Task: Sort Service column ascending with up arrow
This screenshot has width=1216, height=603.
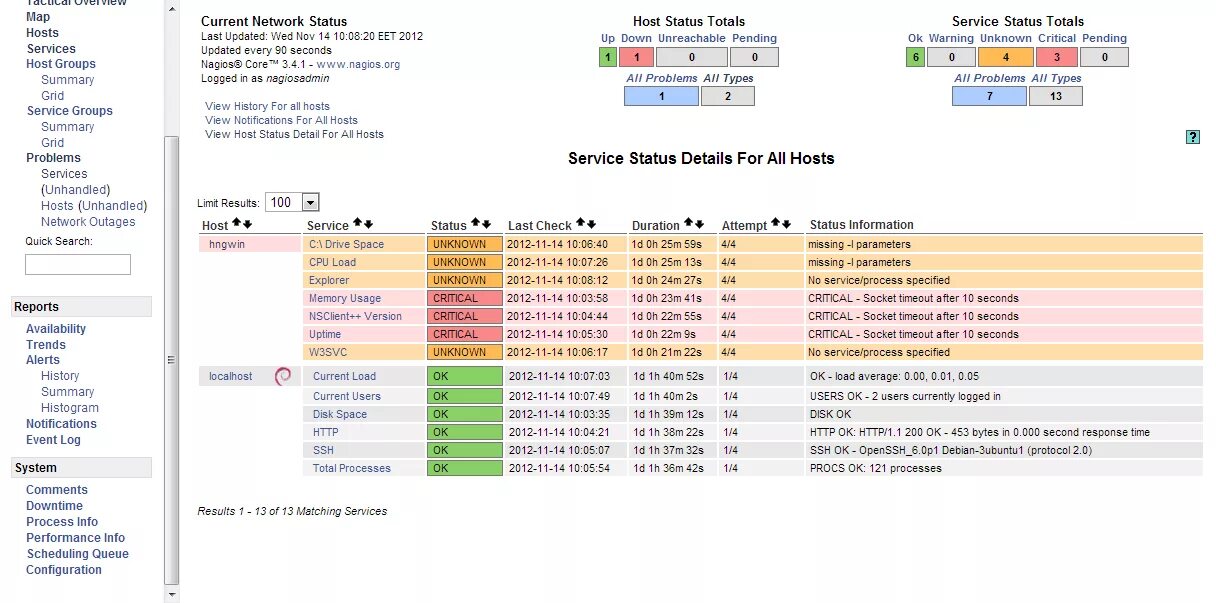Action: click(x=356, y=224)
